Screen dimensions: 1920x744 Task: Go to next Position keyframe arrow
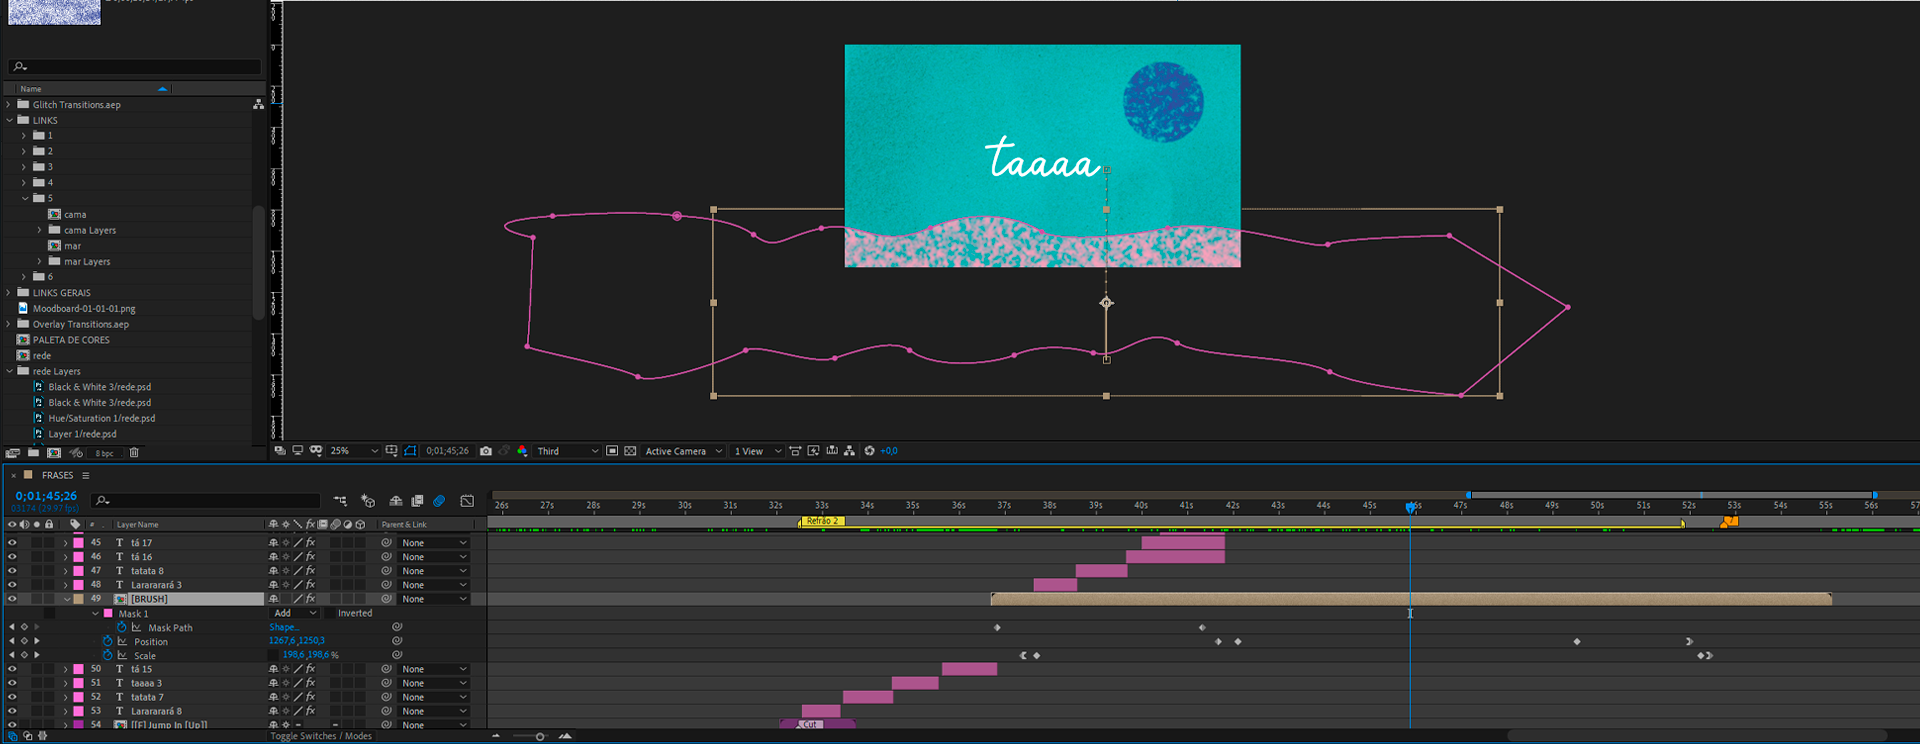tap(37, 641)
